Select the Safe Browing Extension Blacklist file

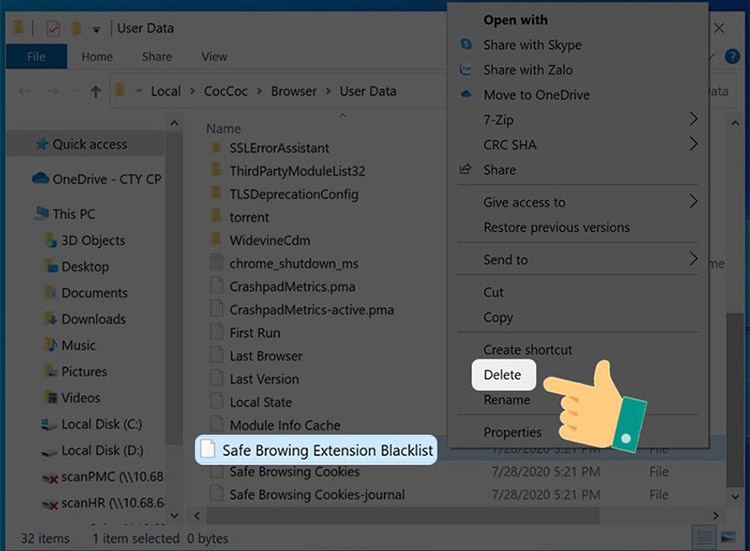coord(316,450)
